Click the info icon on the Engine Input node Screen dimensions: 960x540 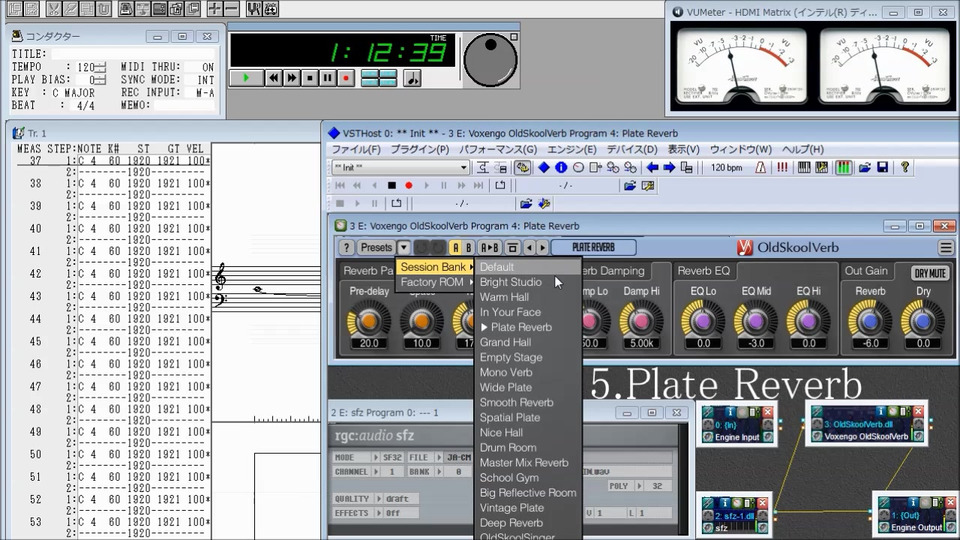click(730, 411)
